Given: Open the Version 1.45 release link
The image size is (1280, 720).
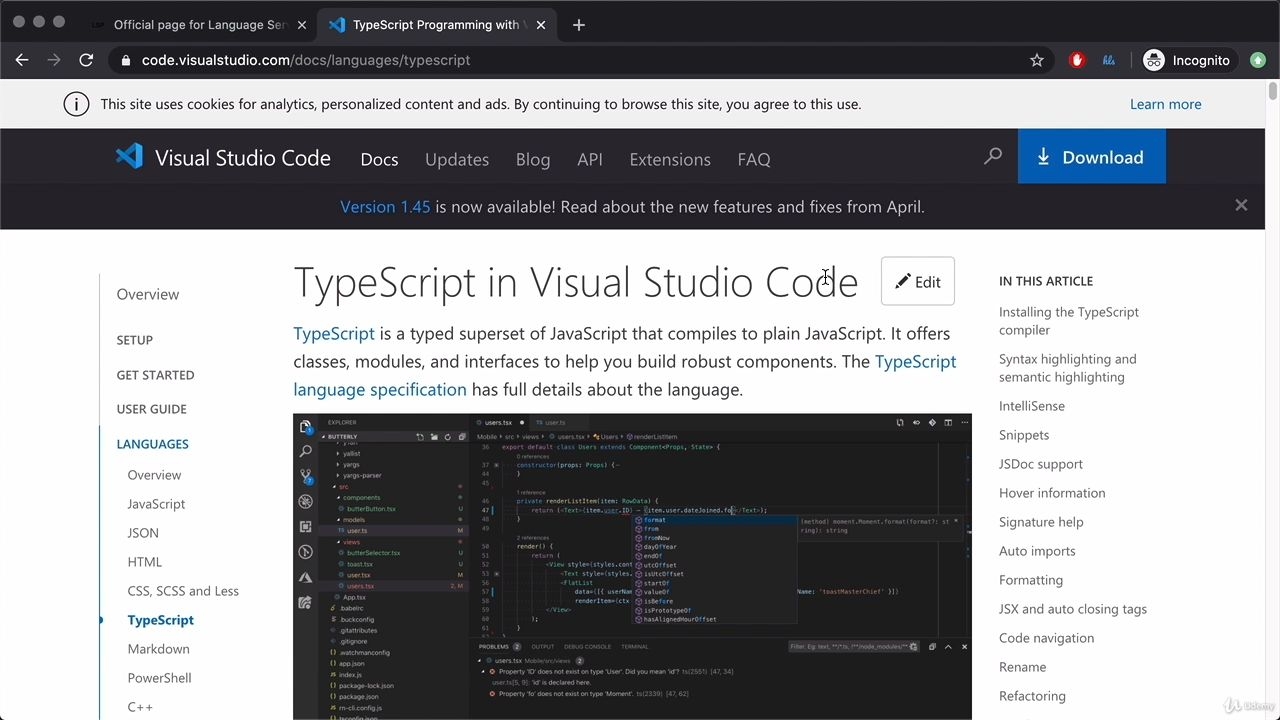Looking at the screenshot, I should [385, 207].
